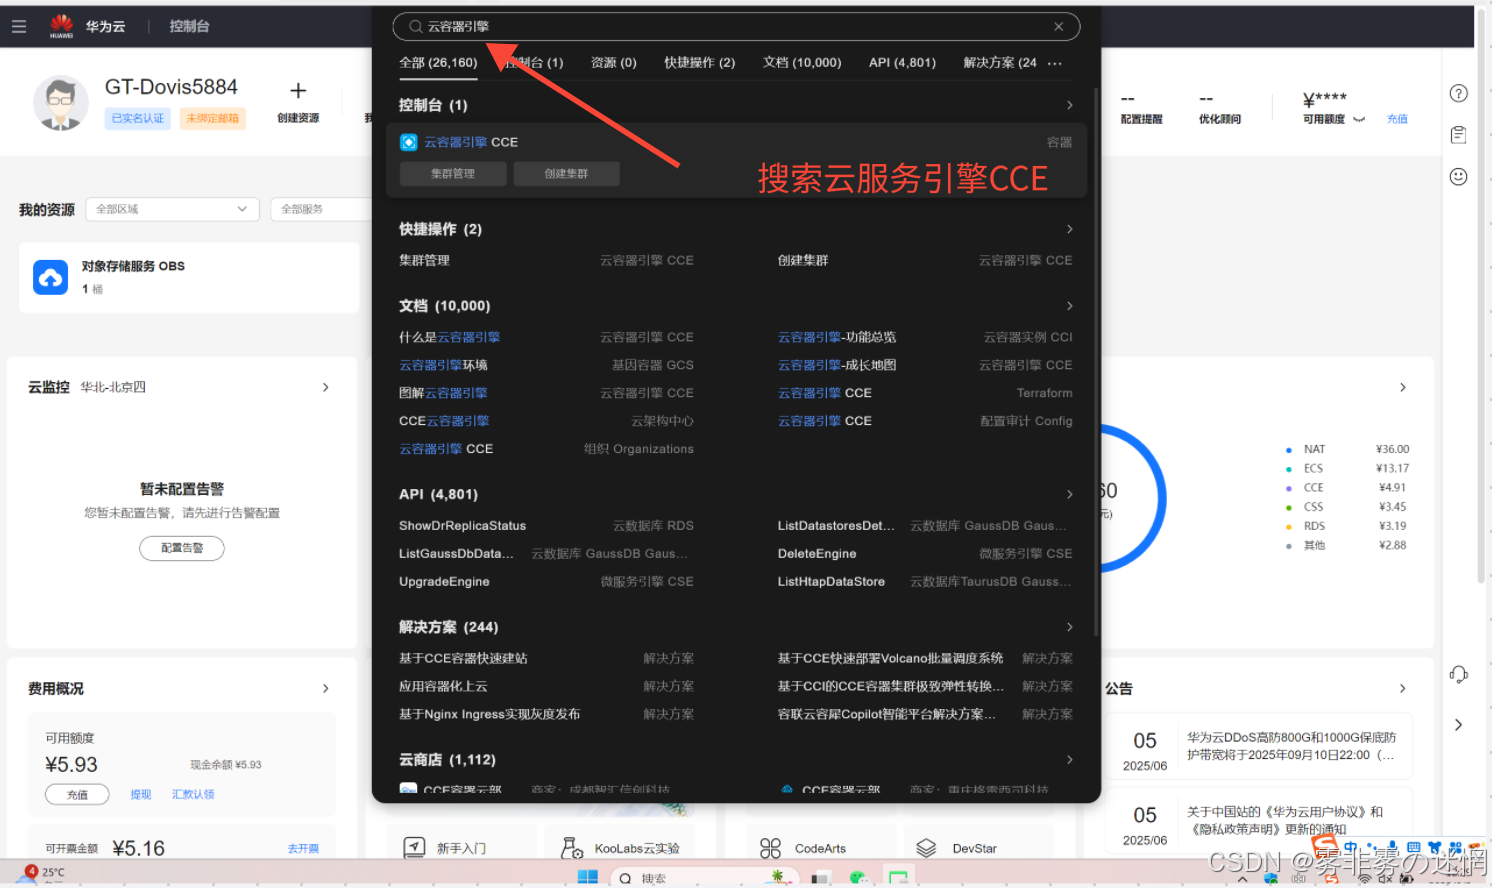
Task: Click the search input field
Action: point(730,27)
